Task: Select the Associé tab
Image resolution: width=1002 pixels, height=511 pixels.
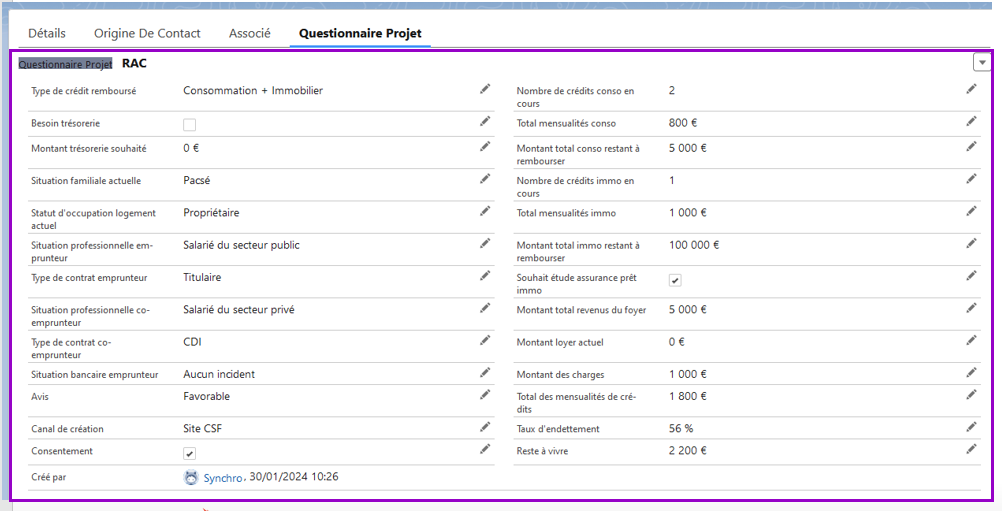Action: [249, 33]
